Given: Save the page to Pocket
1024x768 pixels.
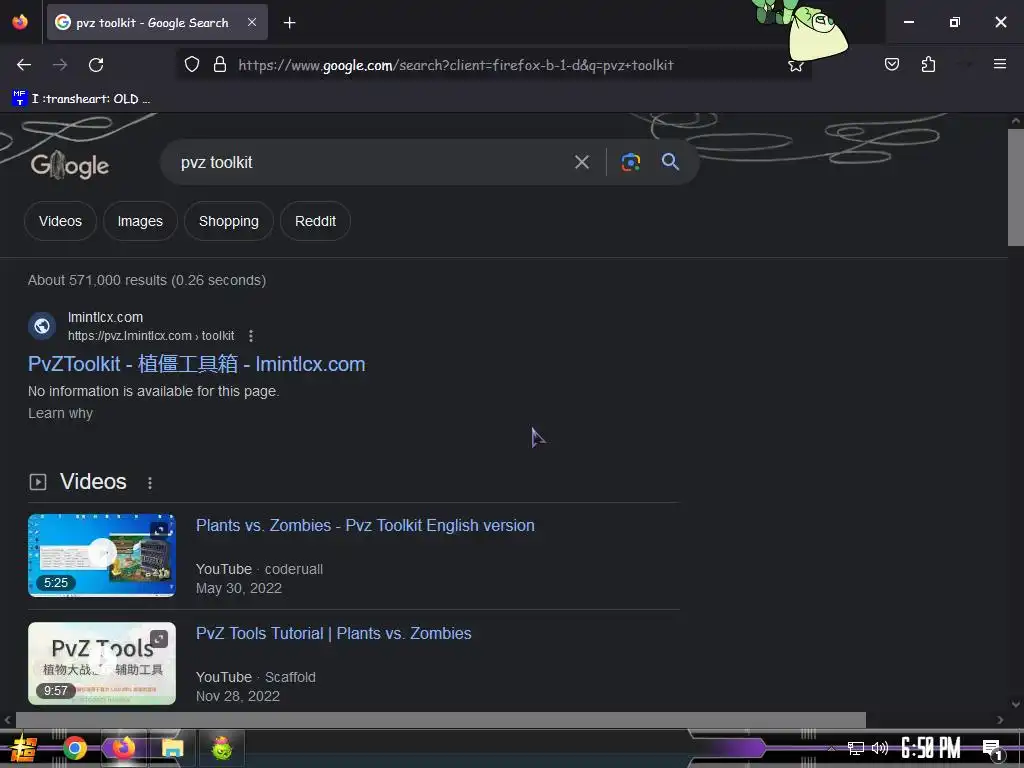Looking at the screenshot, I should tap(891, 64).
